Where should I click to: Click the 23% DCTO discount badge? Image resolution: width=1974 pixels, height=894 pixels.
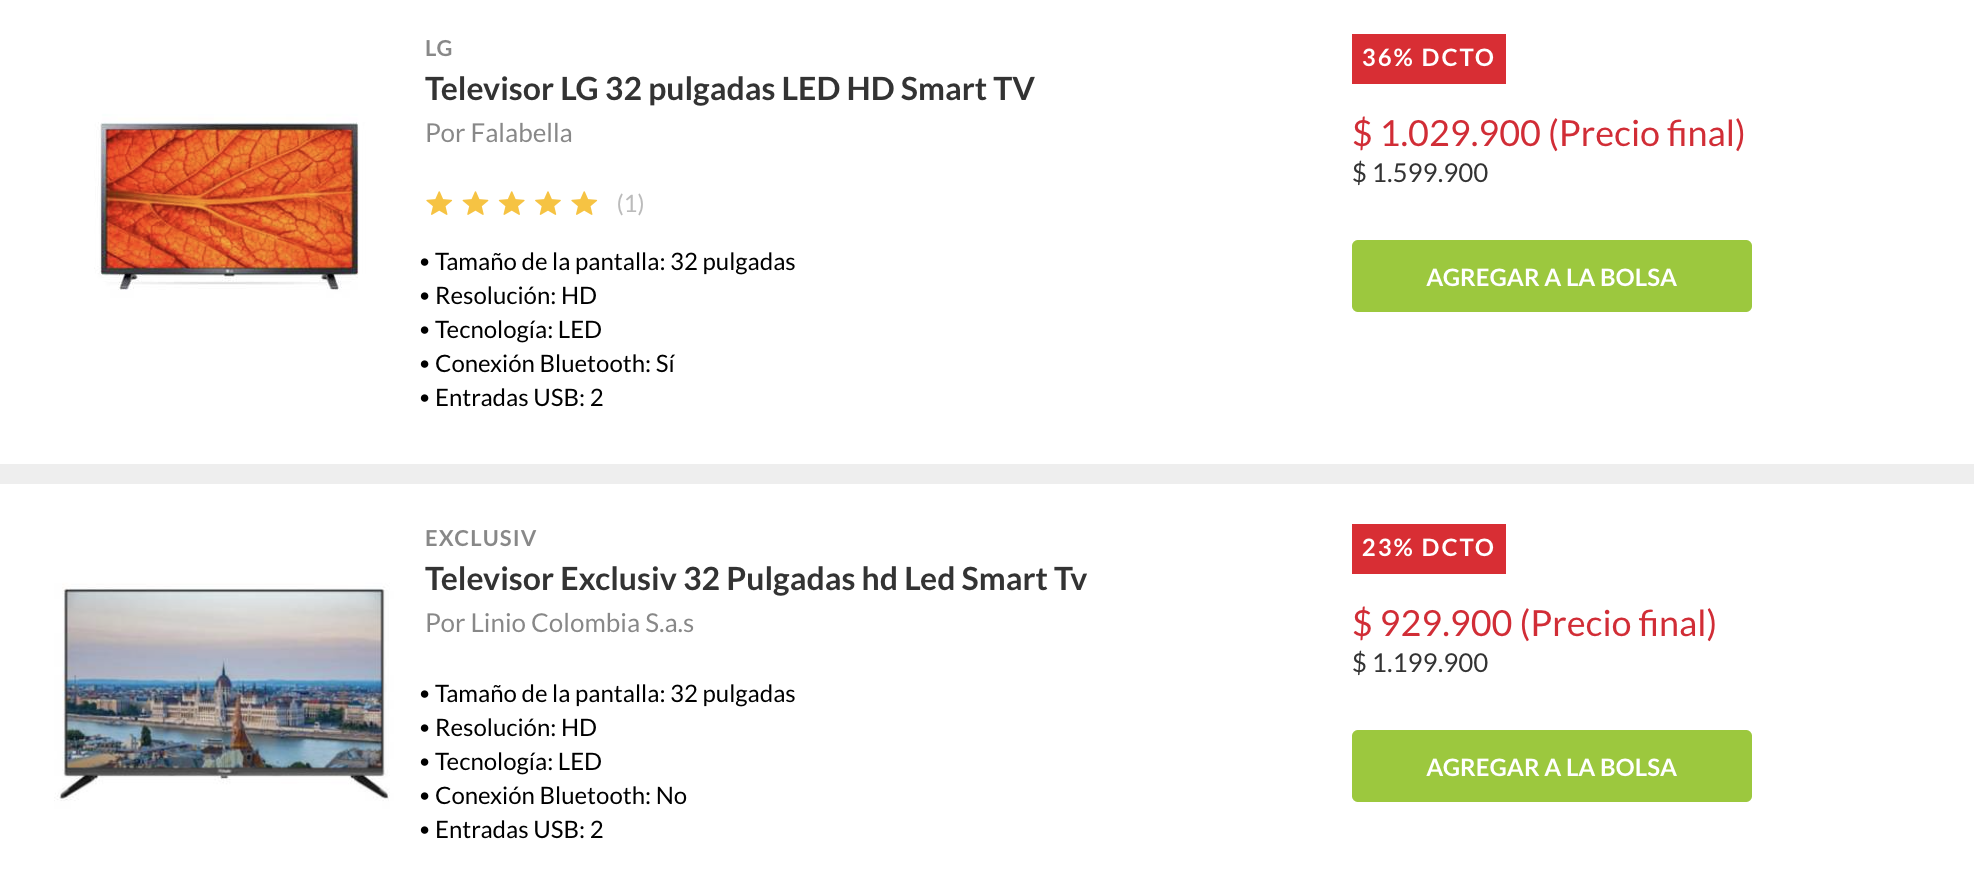click(x=1428, y=549)
